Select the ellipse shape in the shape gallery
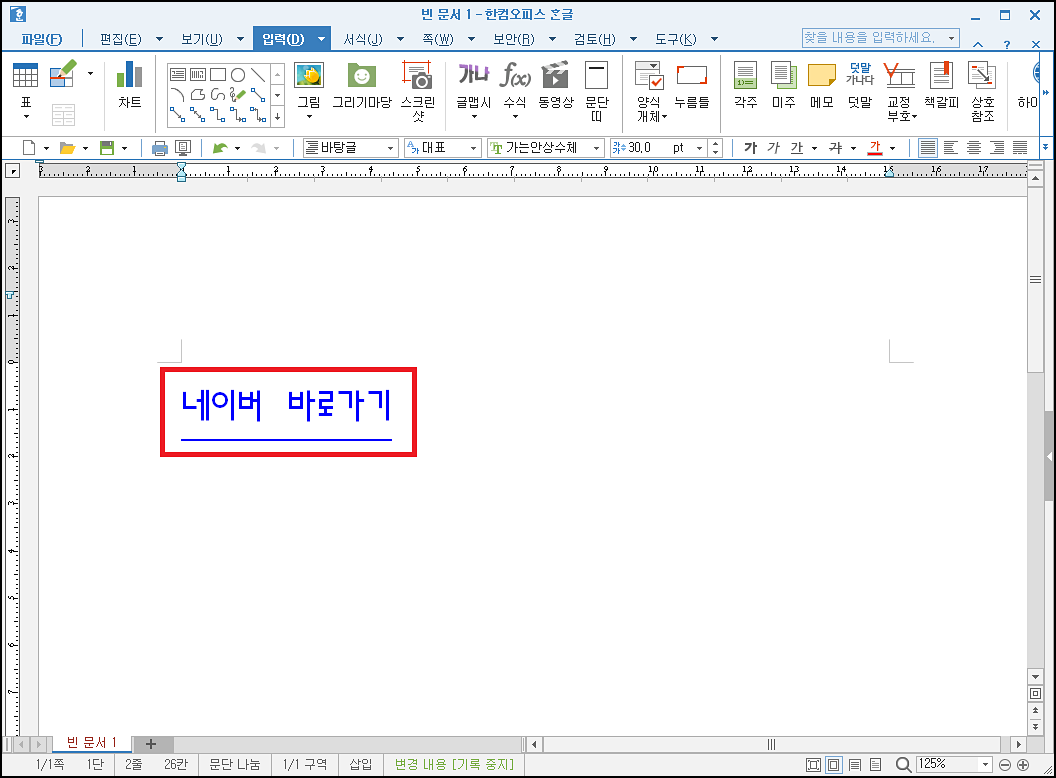The height and width of the screenshot is (778, 1056). [238, 74]
